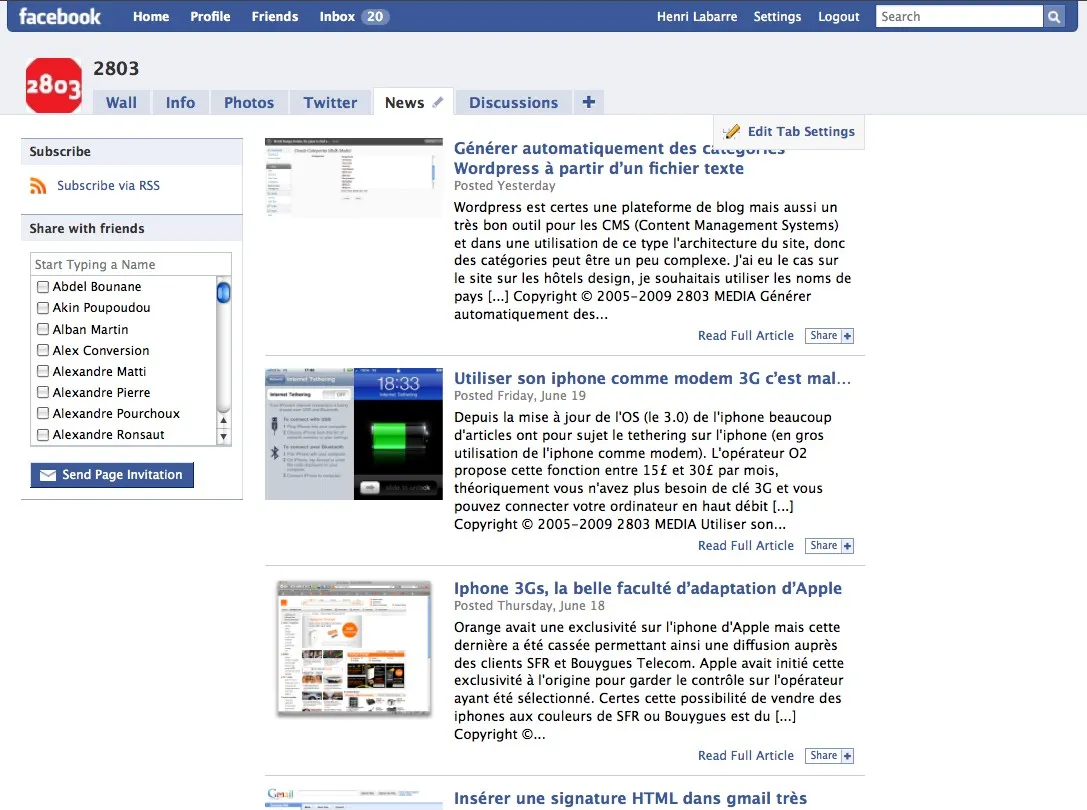Open 'Insérer une signature HTML' article title

[630, 798]
